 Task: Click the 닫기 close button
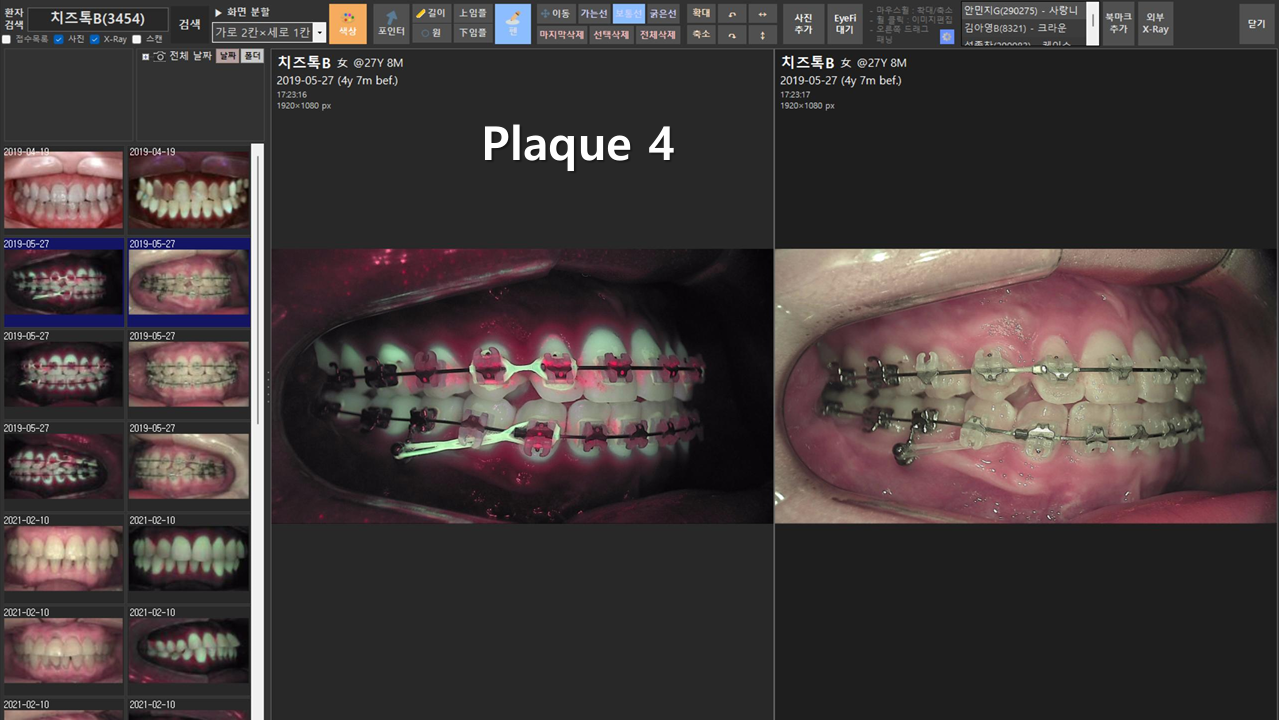(x=1256, y=24)
